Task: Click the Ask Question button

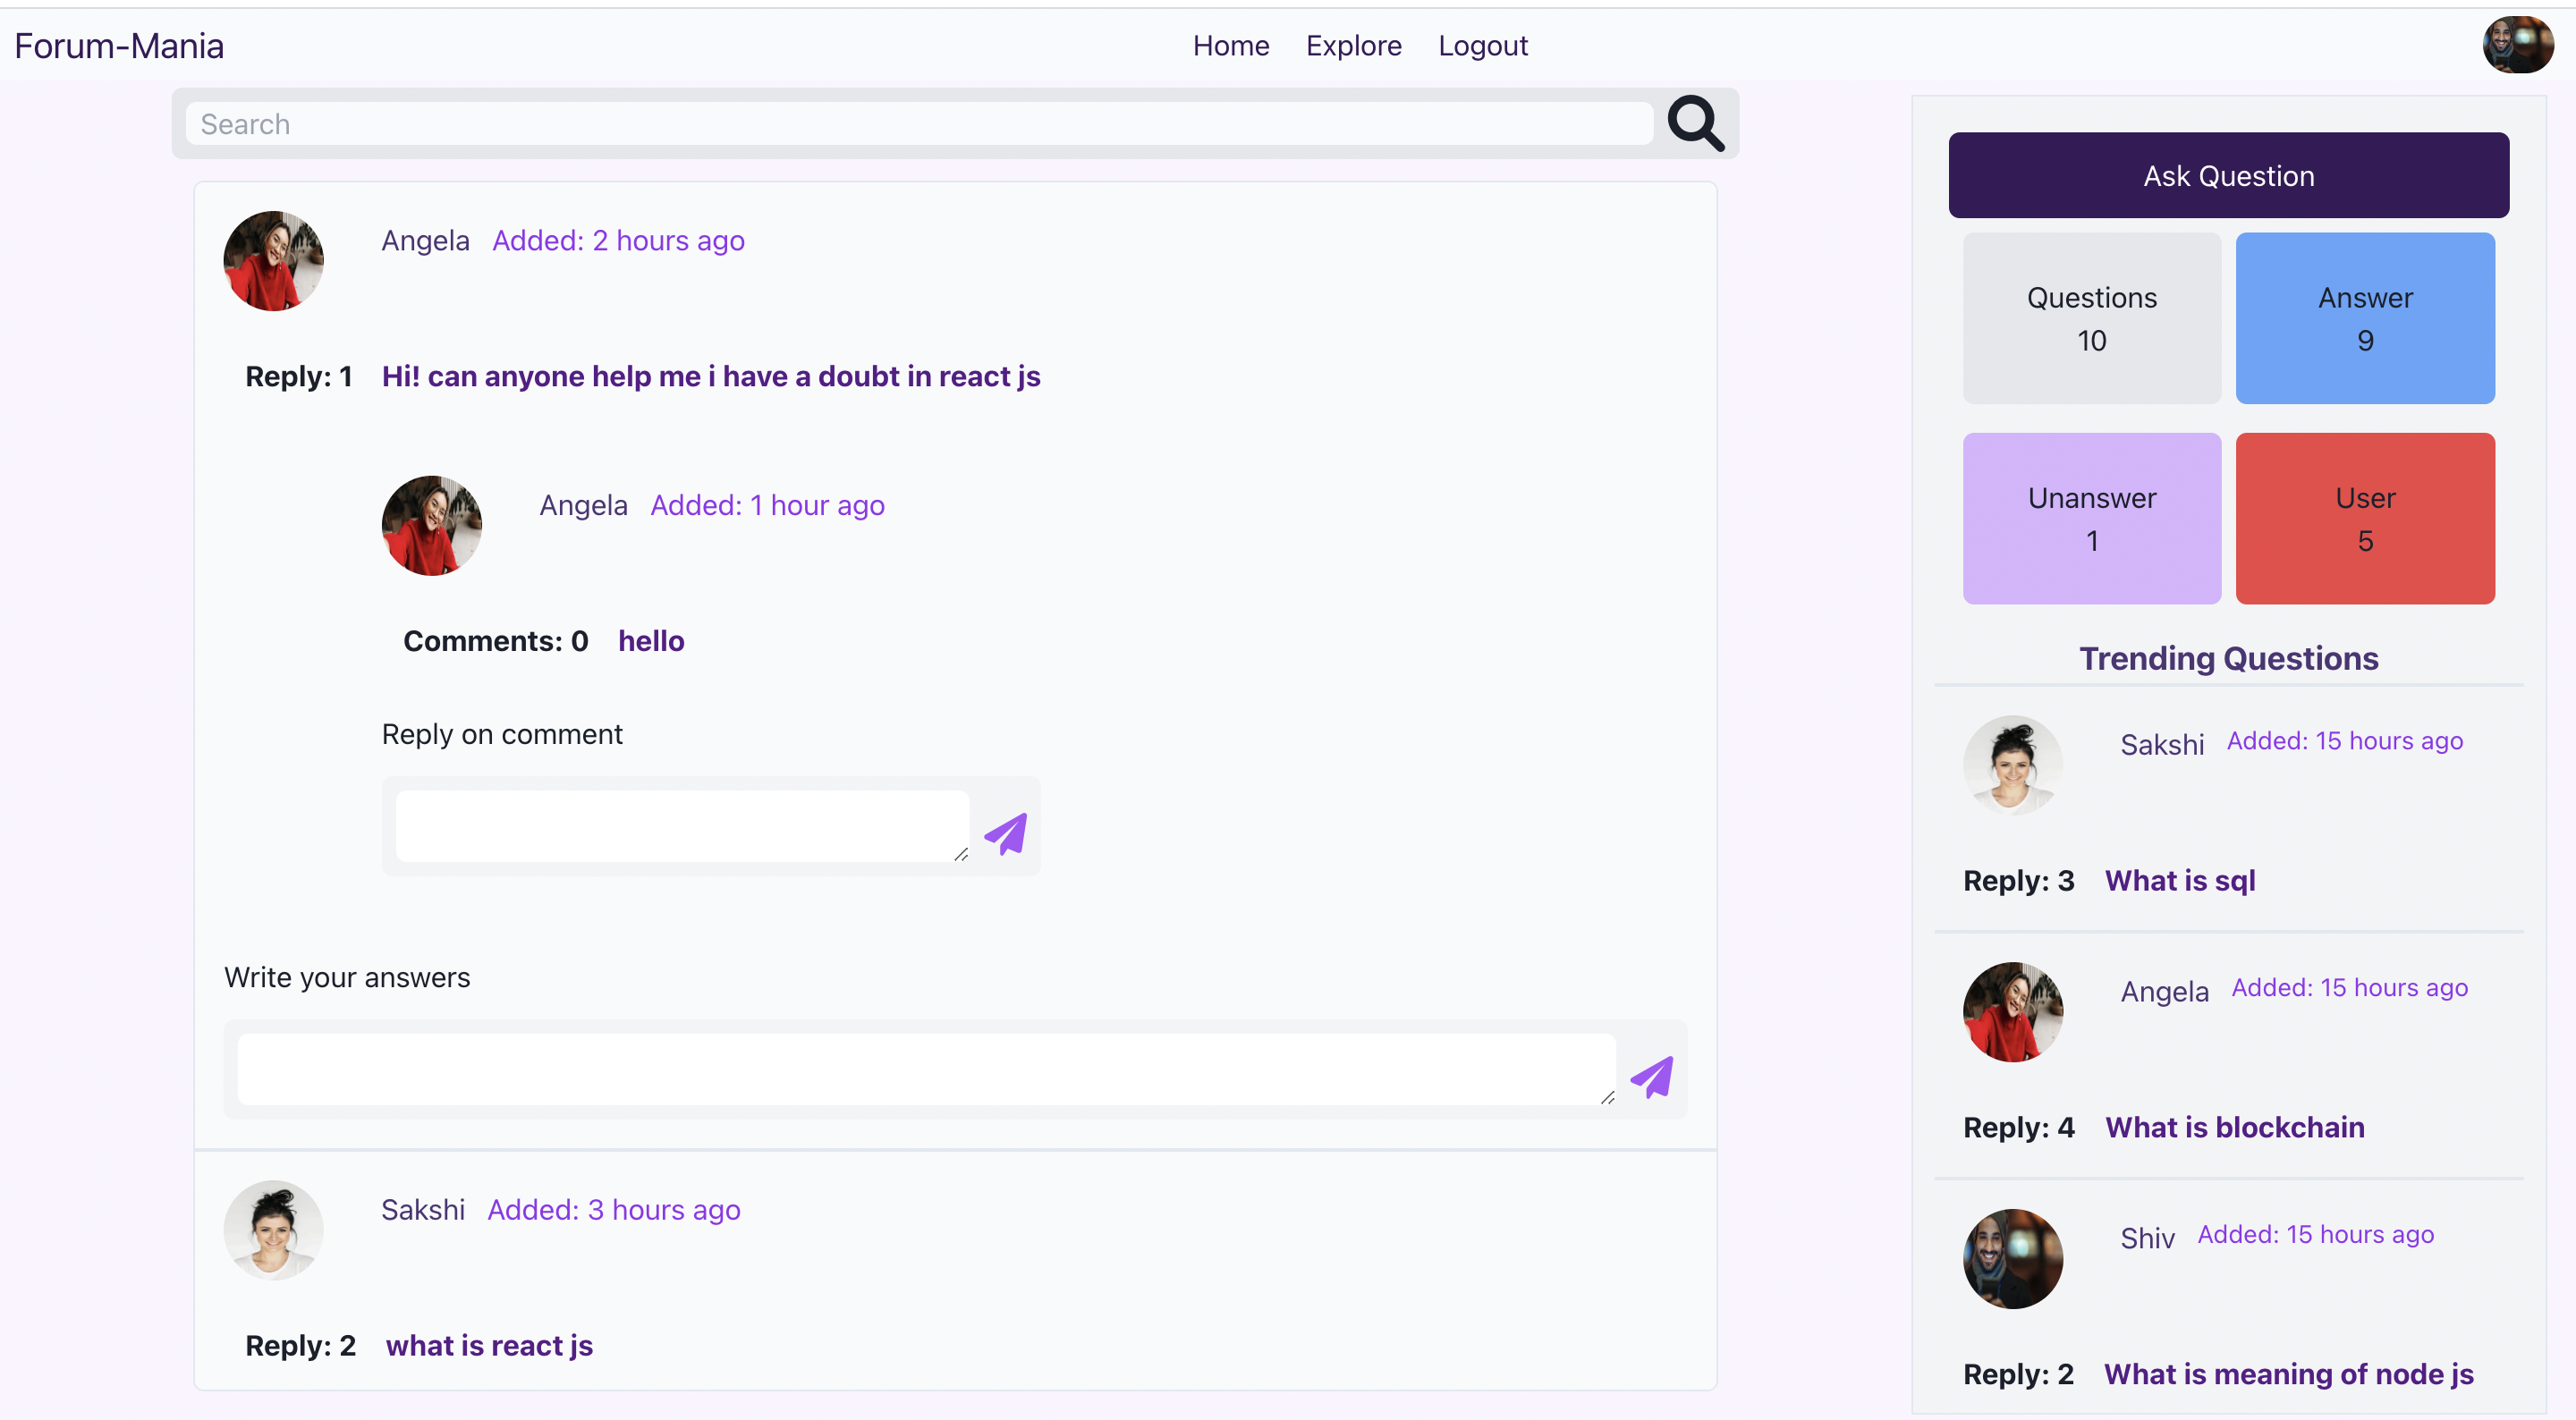Action: [2229, 175]
